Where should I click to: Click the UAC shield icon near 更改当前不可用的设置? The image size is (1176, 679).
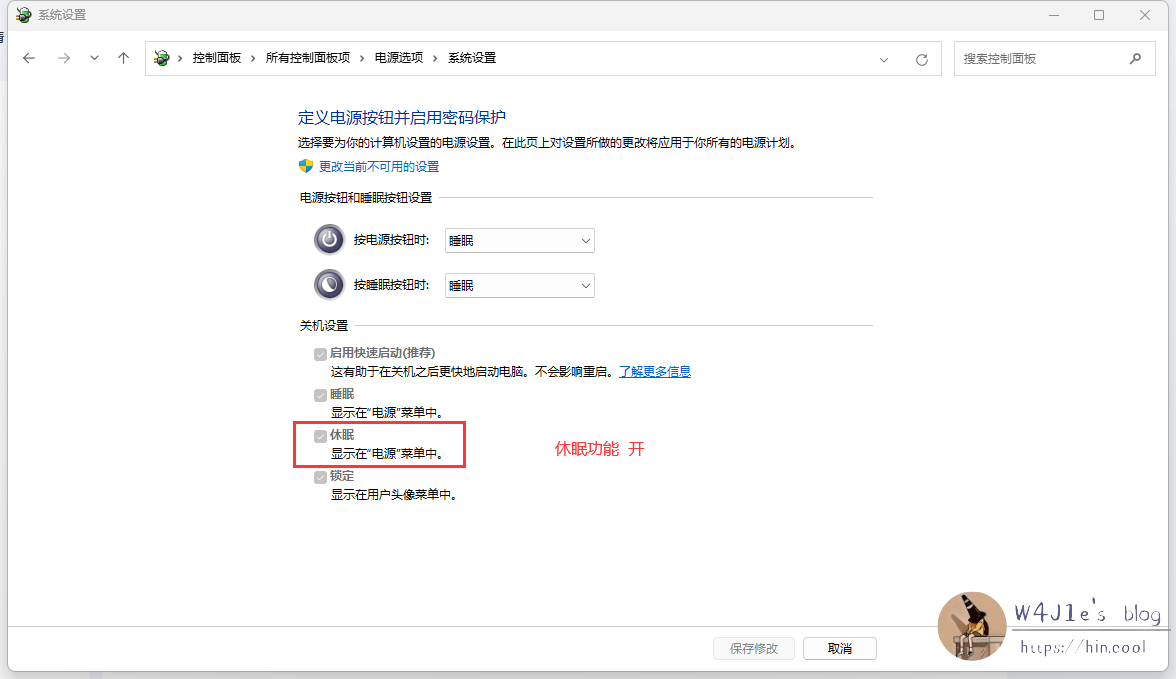click(x=304, y=166)
